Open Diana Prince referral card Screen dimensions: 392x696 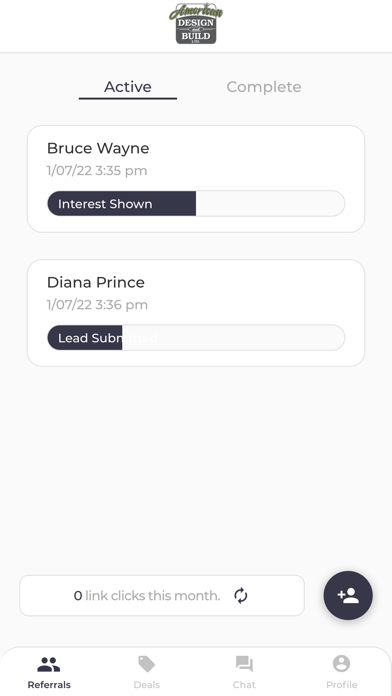[x=196, y=313]
